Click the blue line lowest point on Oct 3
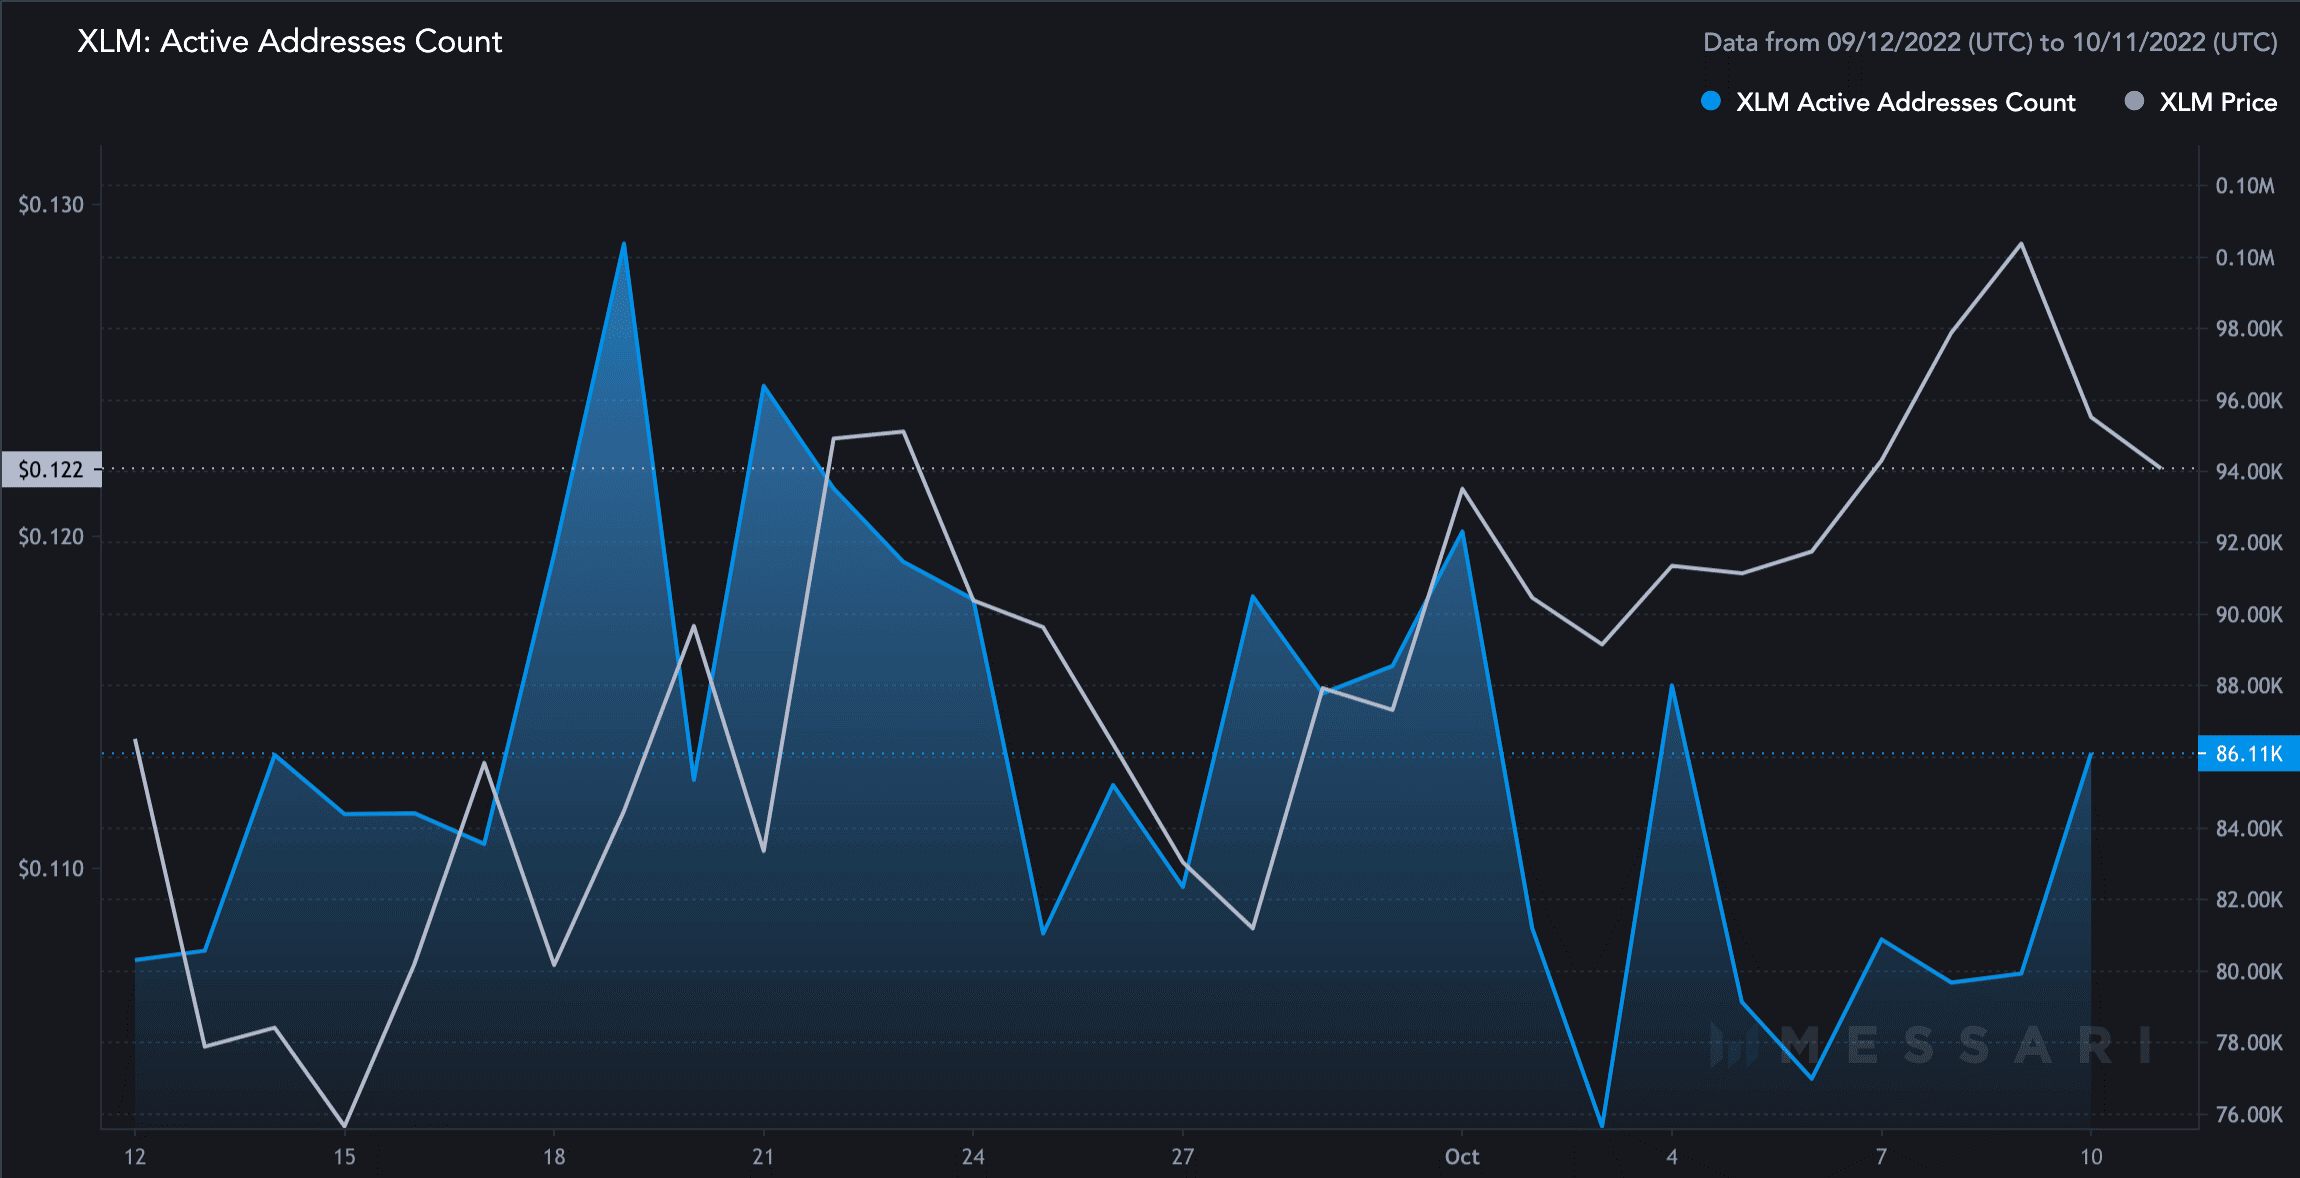The height and width of the screenshot is (1178, 2300). 1602,1126
